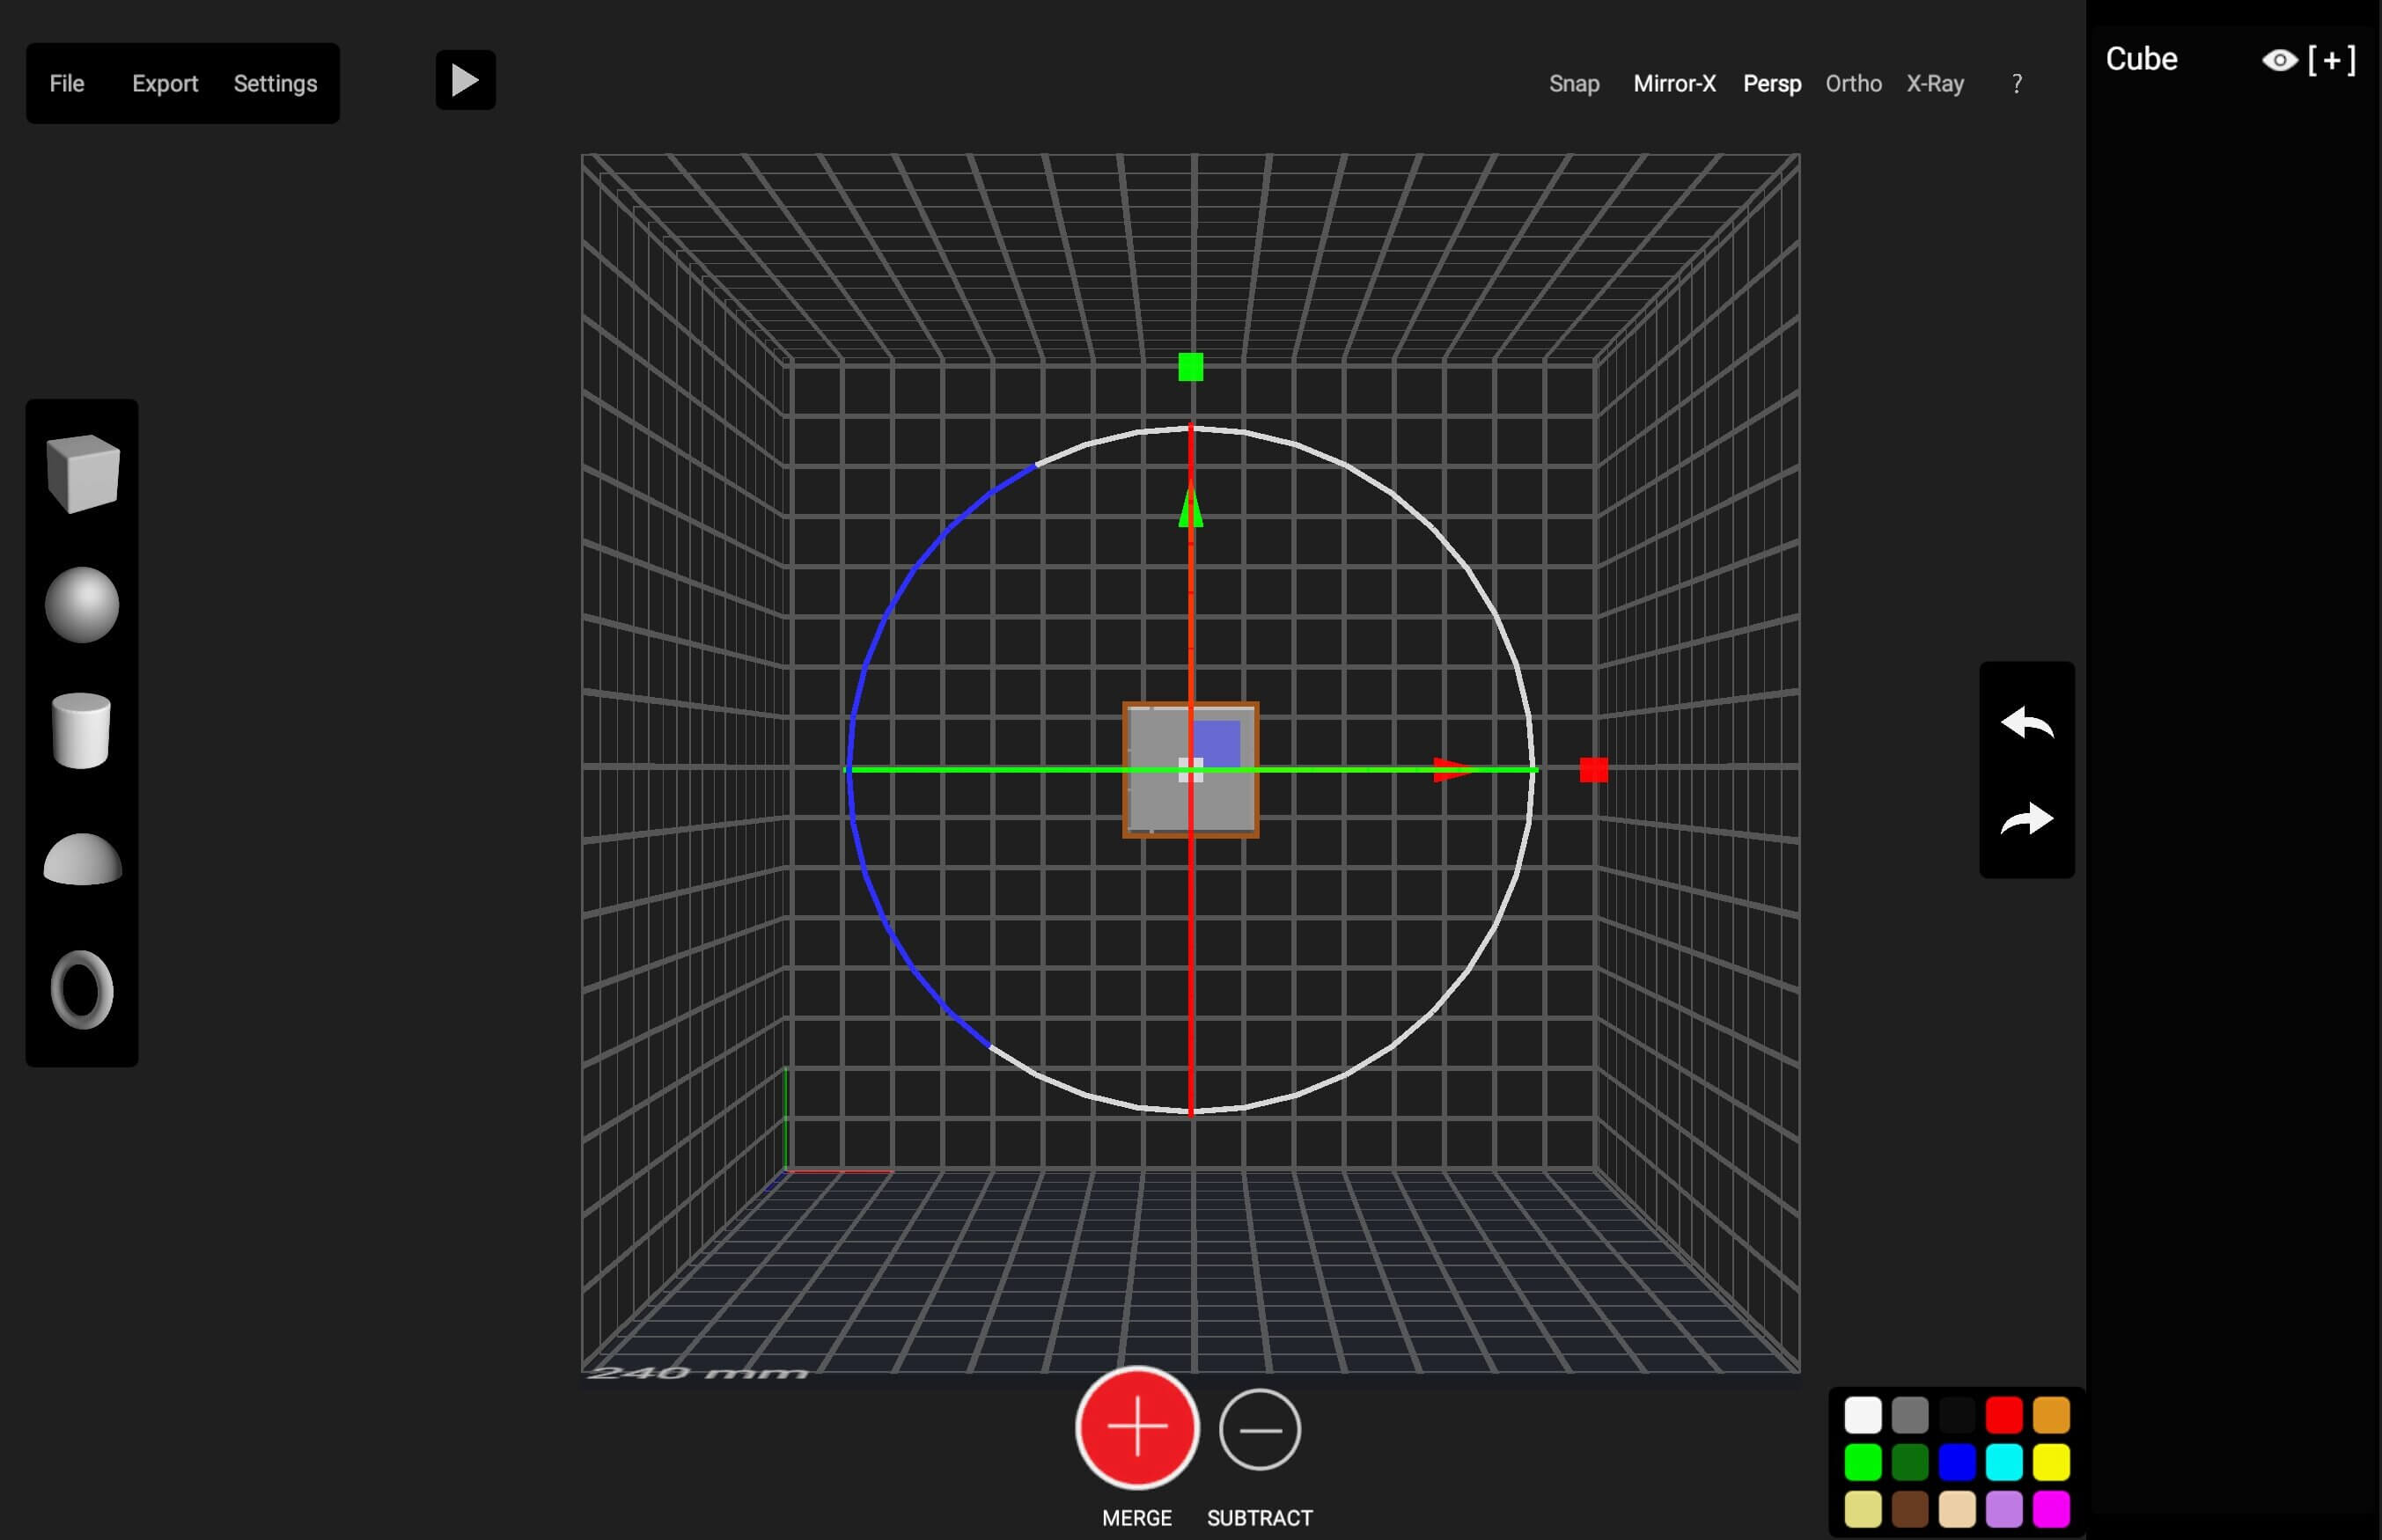Switch from Persp to Ortho view
Screen dimensions: 2382x1540
click(x=1852, y=83)
